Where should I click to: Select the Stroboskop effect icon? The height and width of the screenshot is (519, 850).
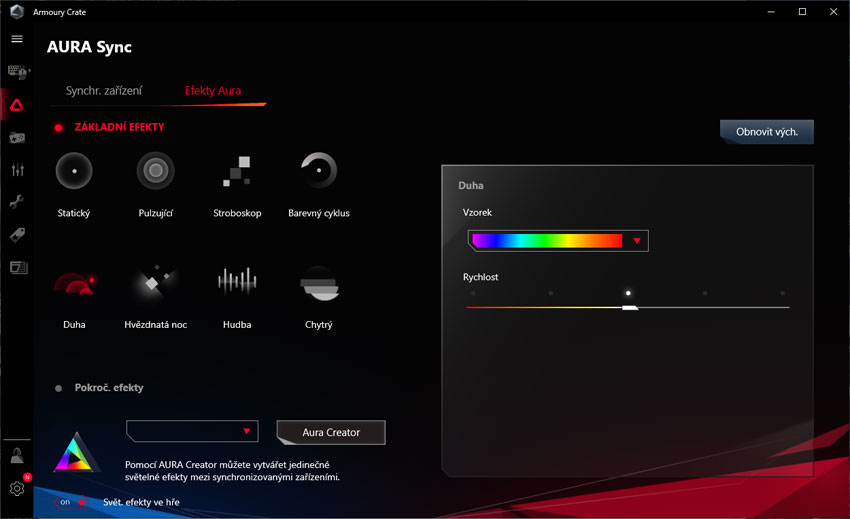point(237,171)
